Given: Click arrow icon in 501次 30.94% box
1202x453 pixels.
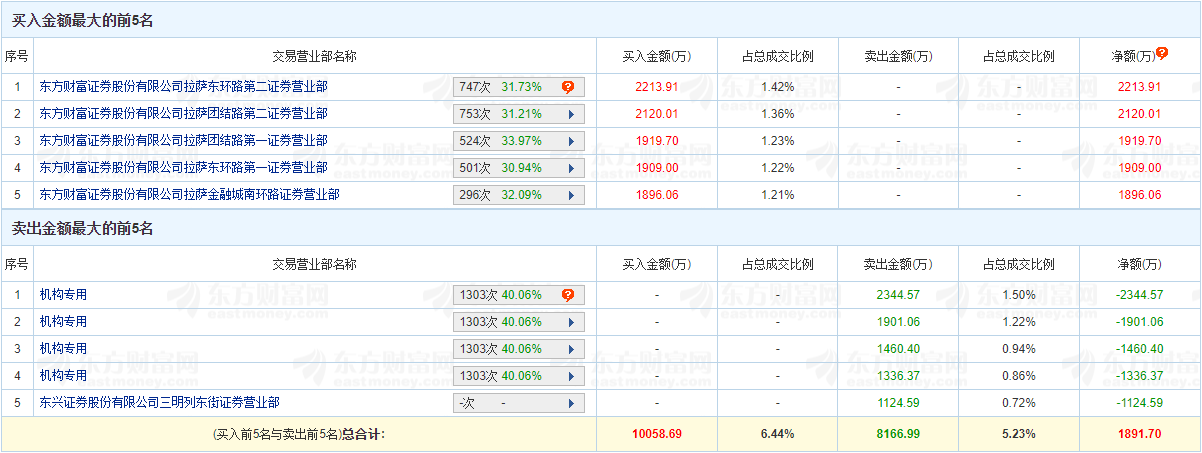Looking at the screenshot, I should [x=571, y=168].
